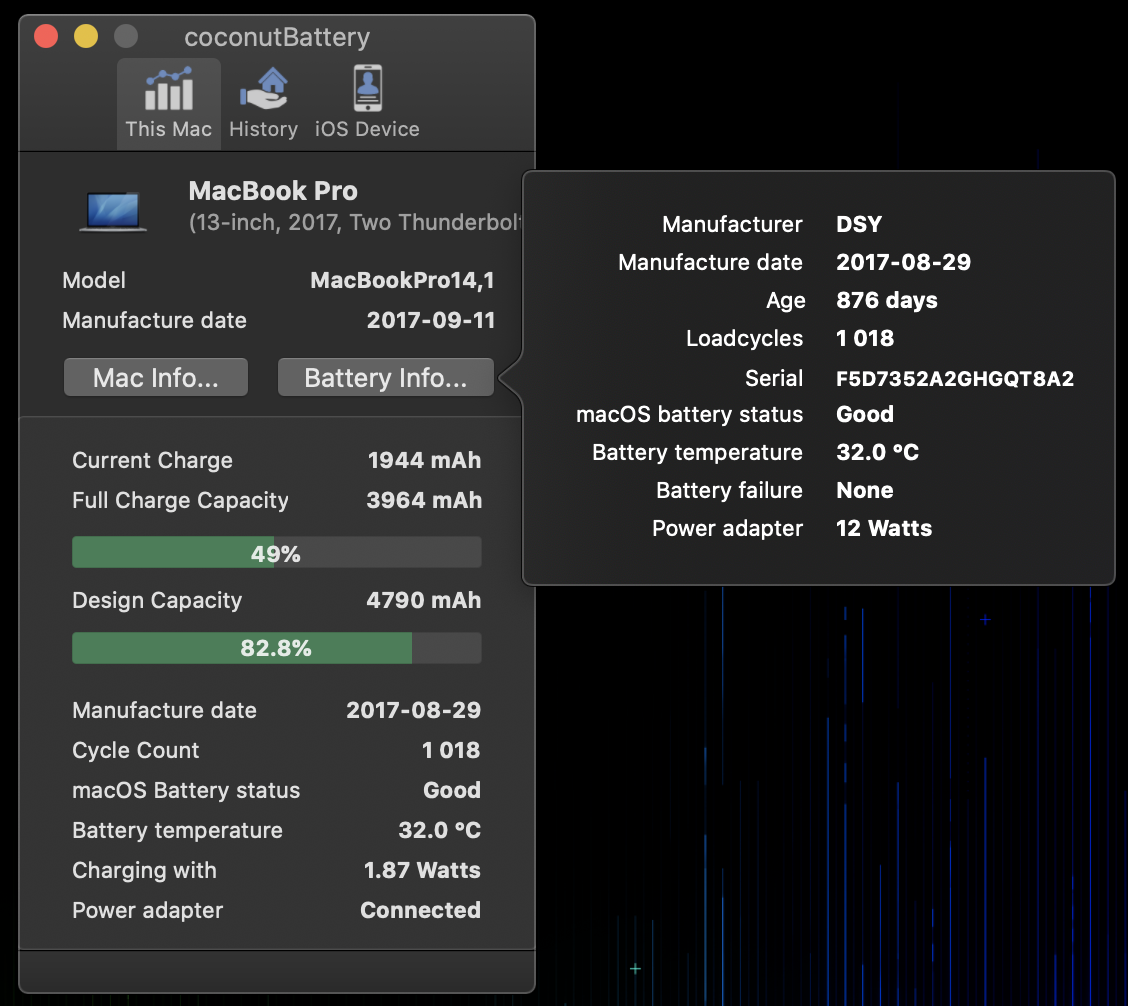Click the coconutBattery window title
The height and width of the screenshot is (1006, 1128).
coord(277,37)
